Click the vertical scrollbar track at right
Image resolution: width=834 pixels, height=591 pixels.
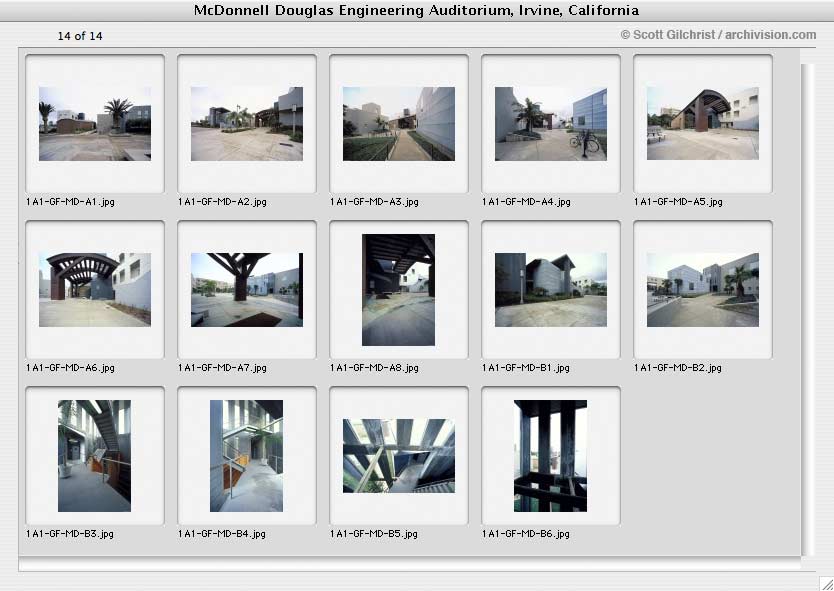coord(807,310)
